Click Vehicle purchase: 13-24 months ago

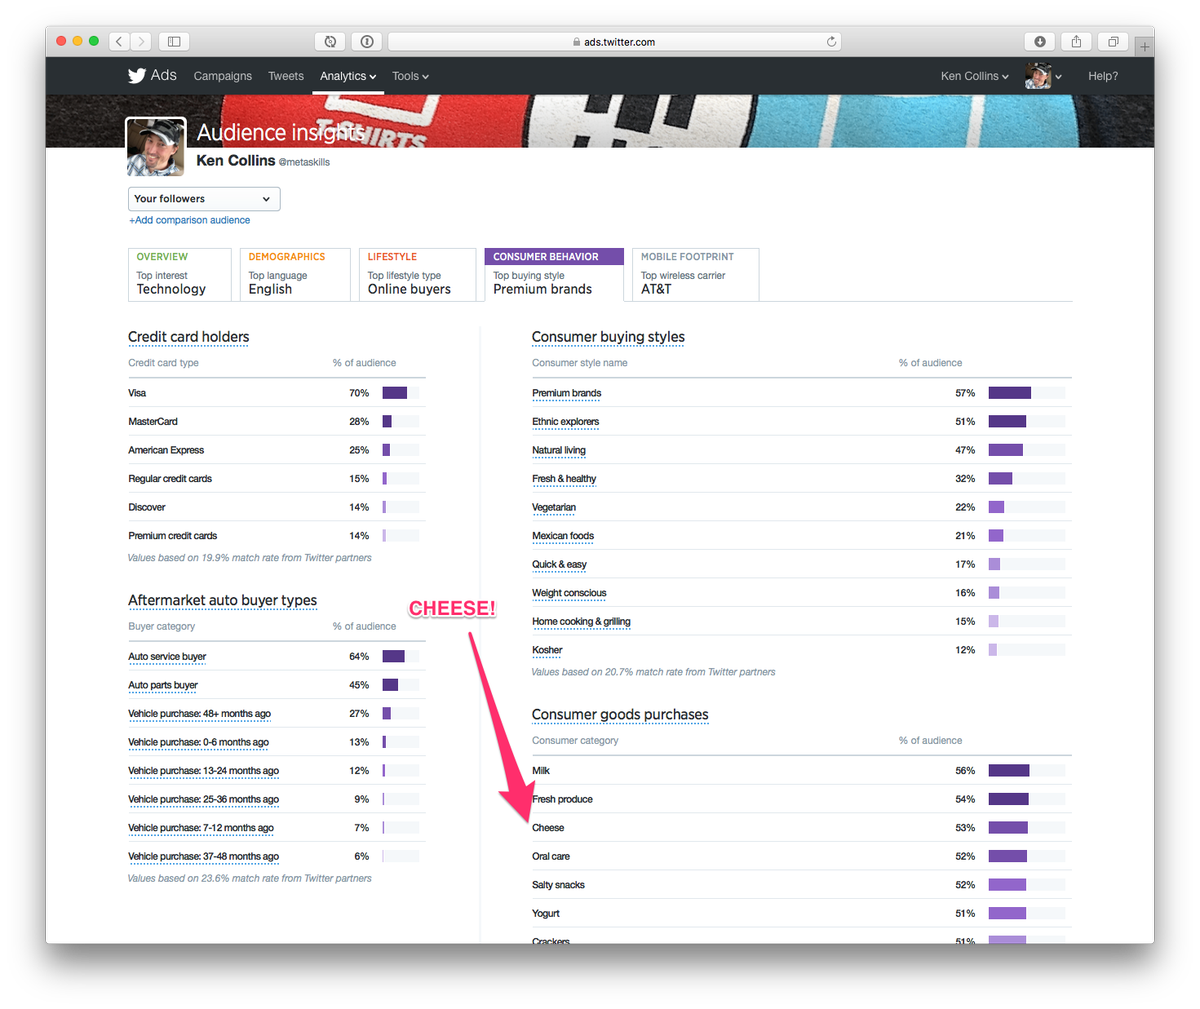203,771
